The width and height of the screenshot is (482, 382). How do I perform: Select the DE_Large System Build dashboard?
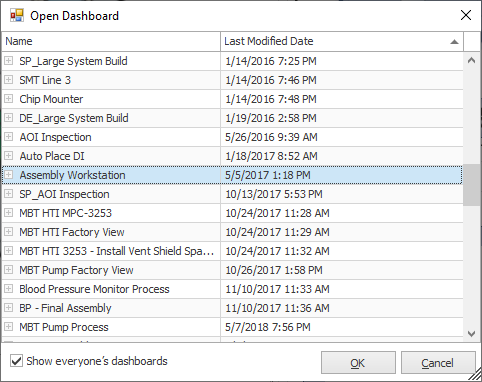point(74,118)
